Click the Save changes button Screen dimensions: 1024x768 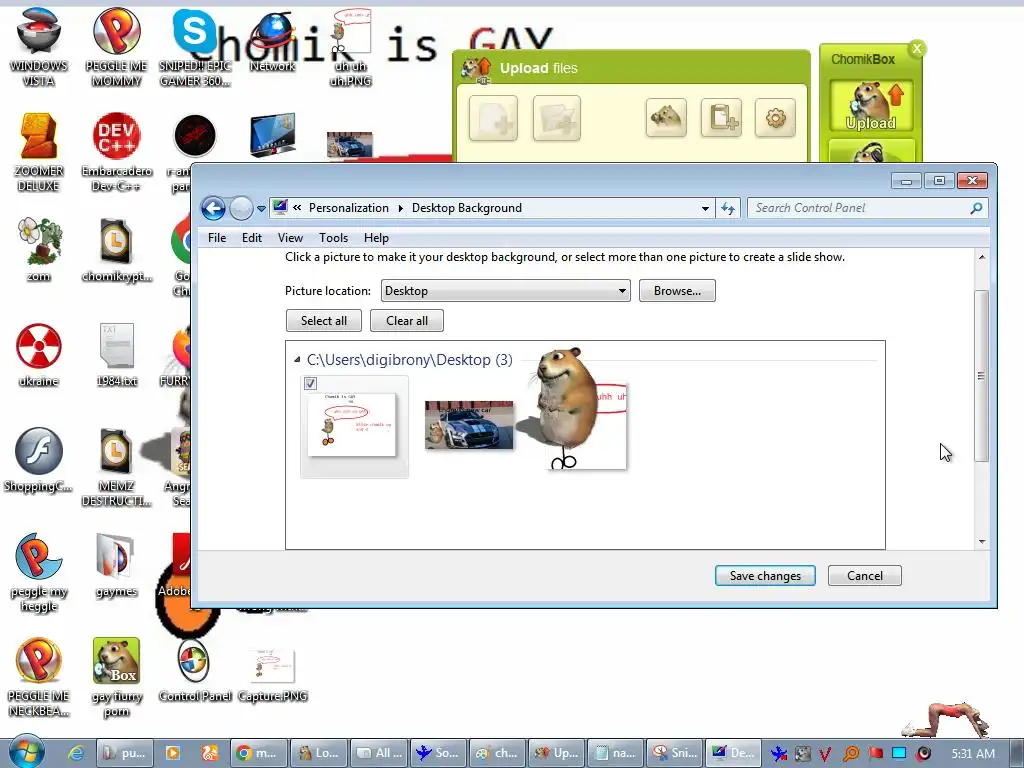tap(765, 575)
